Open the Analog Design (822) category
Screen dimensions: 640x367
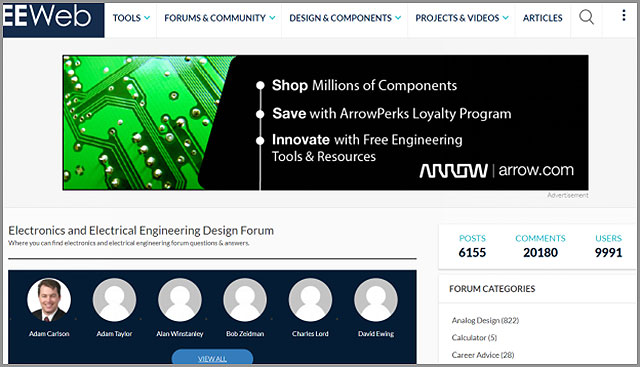485,320
